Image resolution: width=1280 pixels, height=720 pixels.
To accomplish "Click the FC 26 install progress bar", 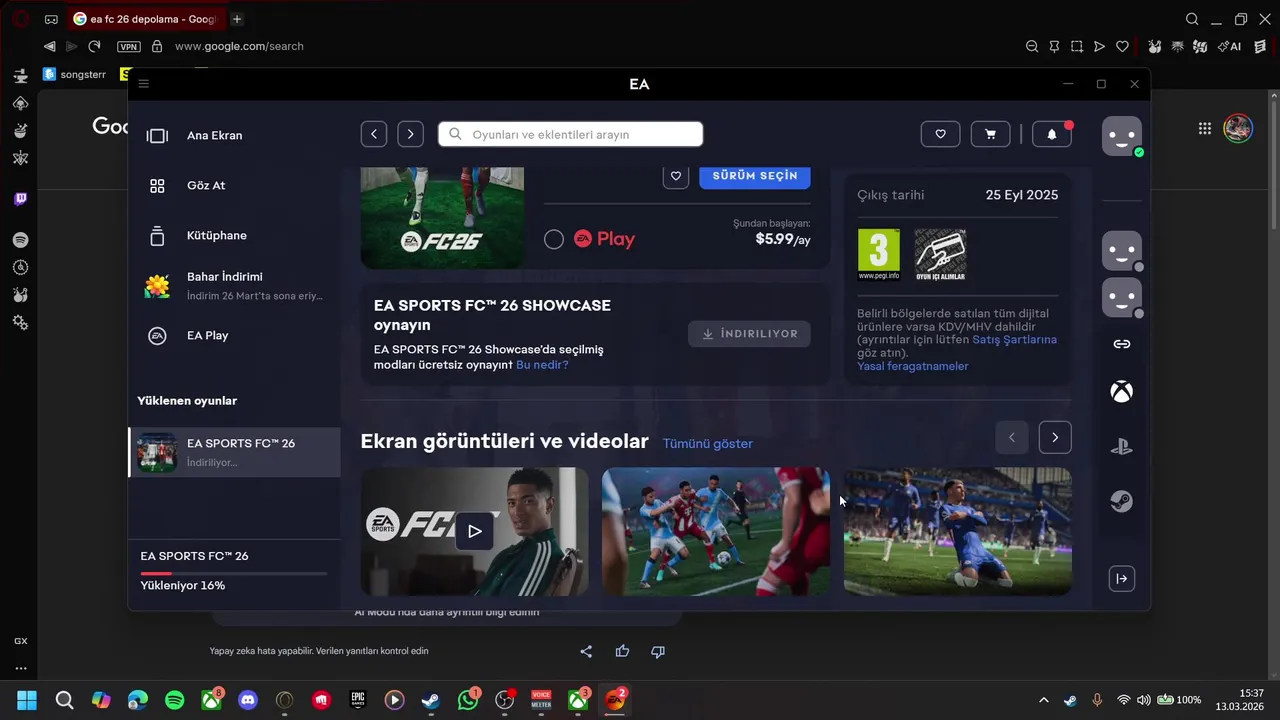I will (x=234, y=574).
